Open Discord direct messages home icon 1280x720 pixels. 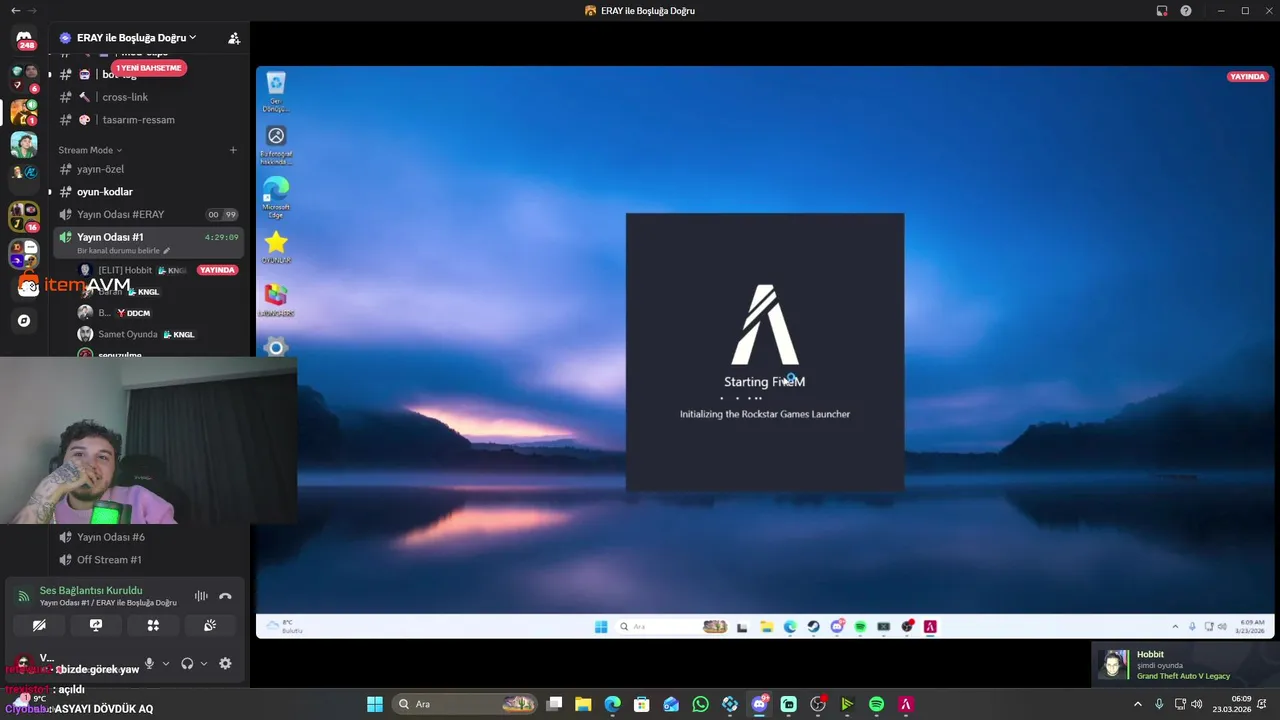(x=24, y=40)
